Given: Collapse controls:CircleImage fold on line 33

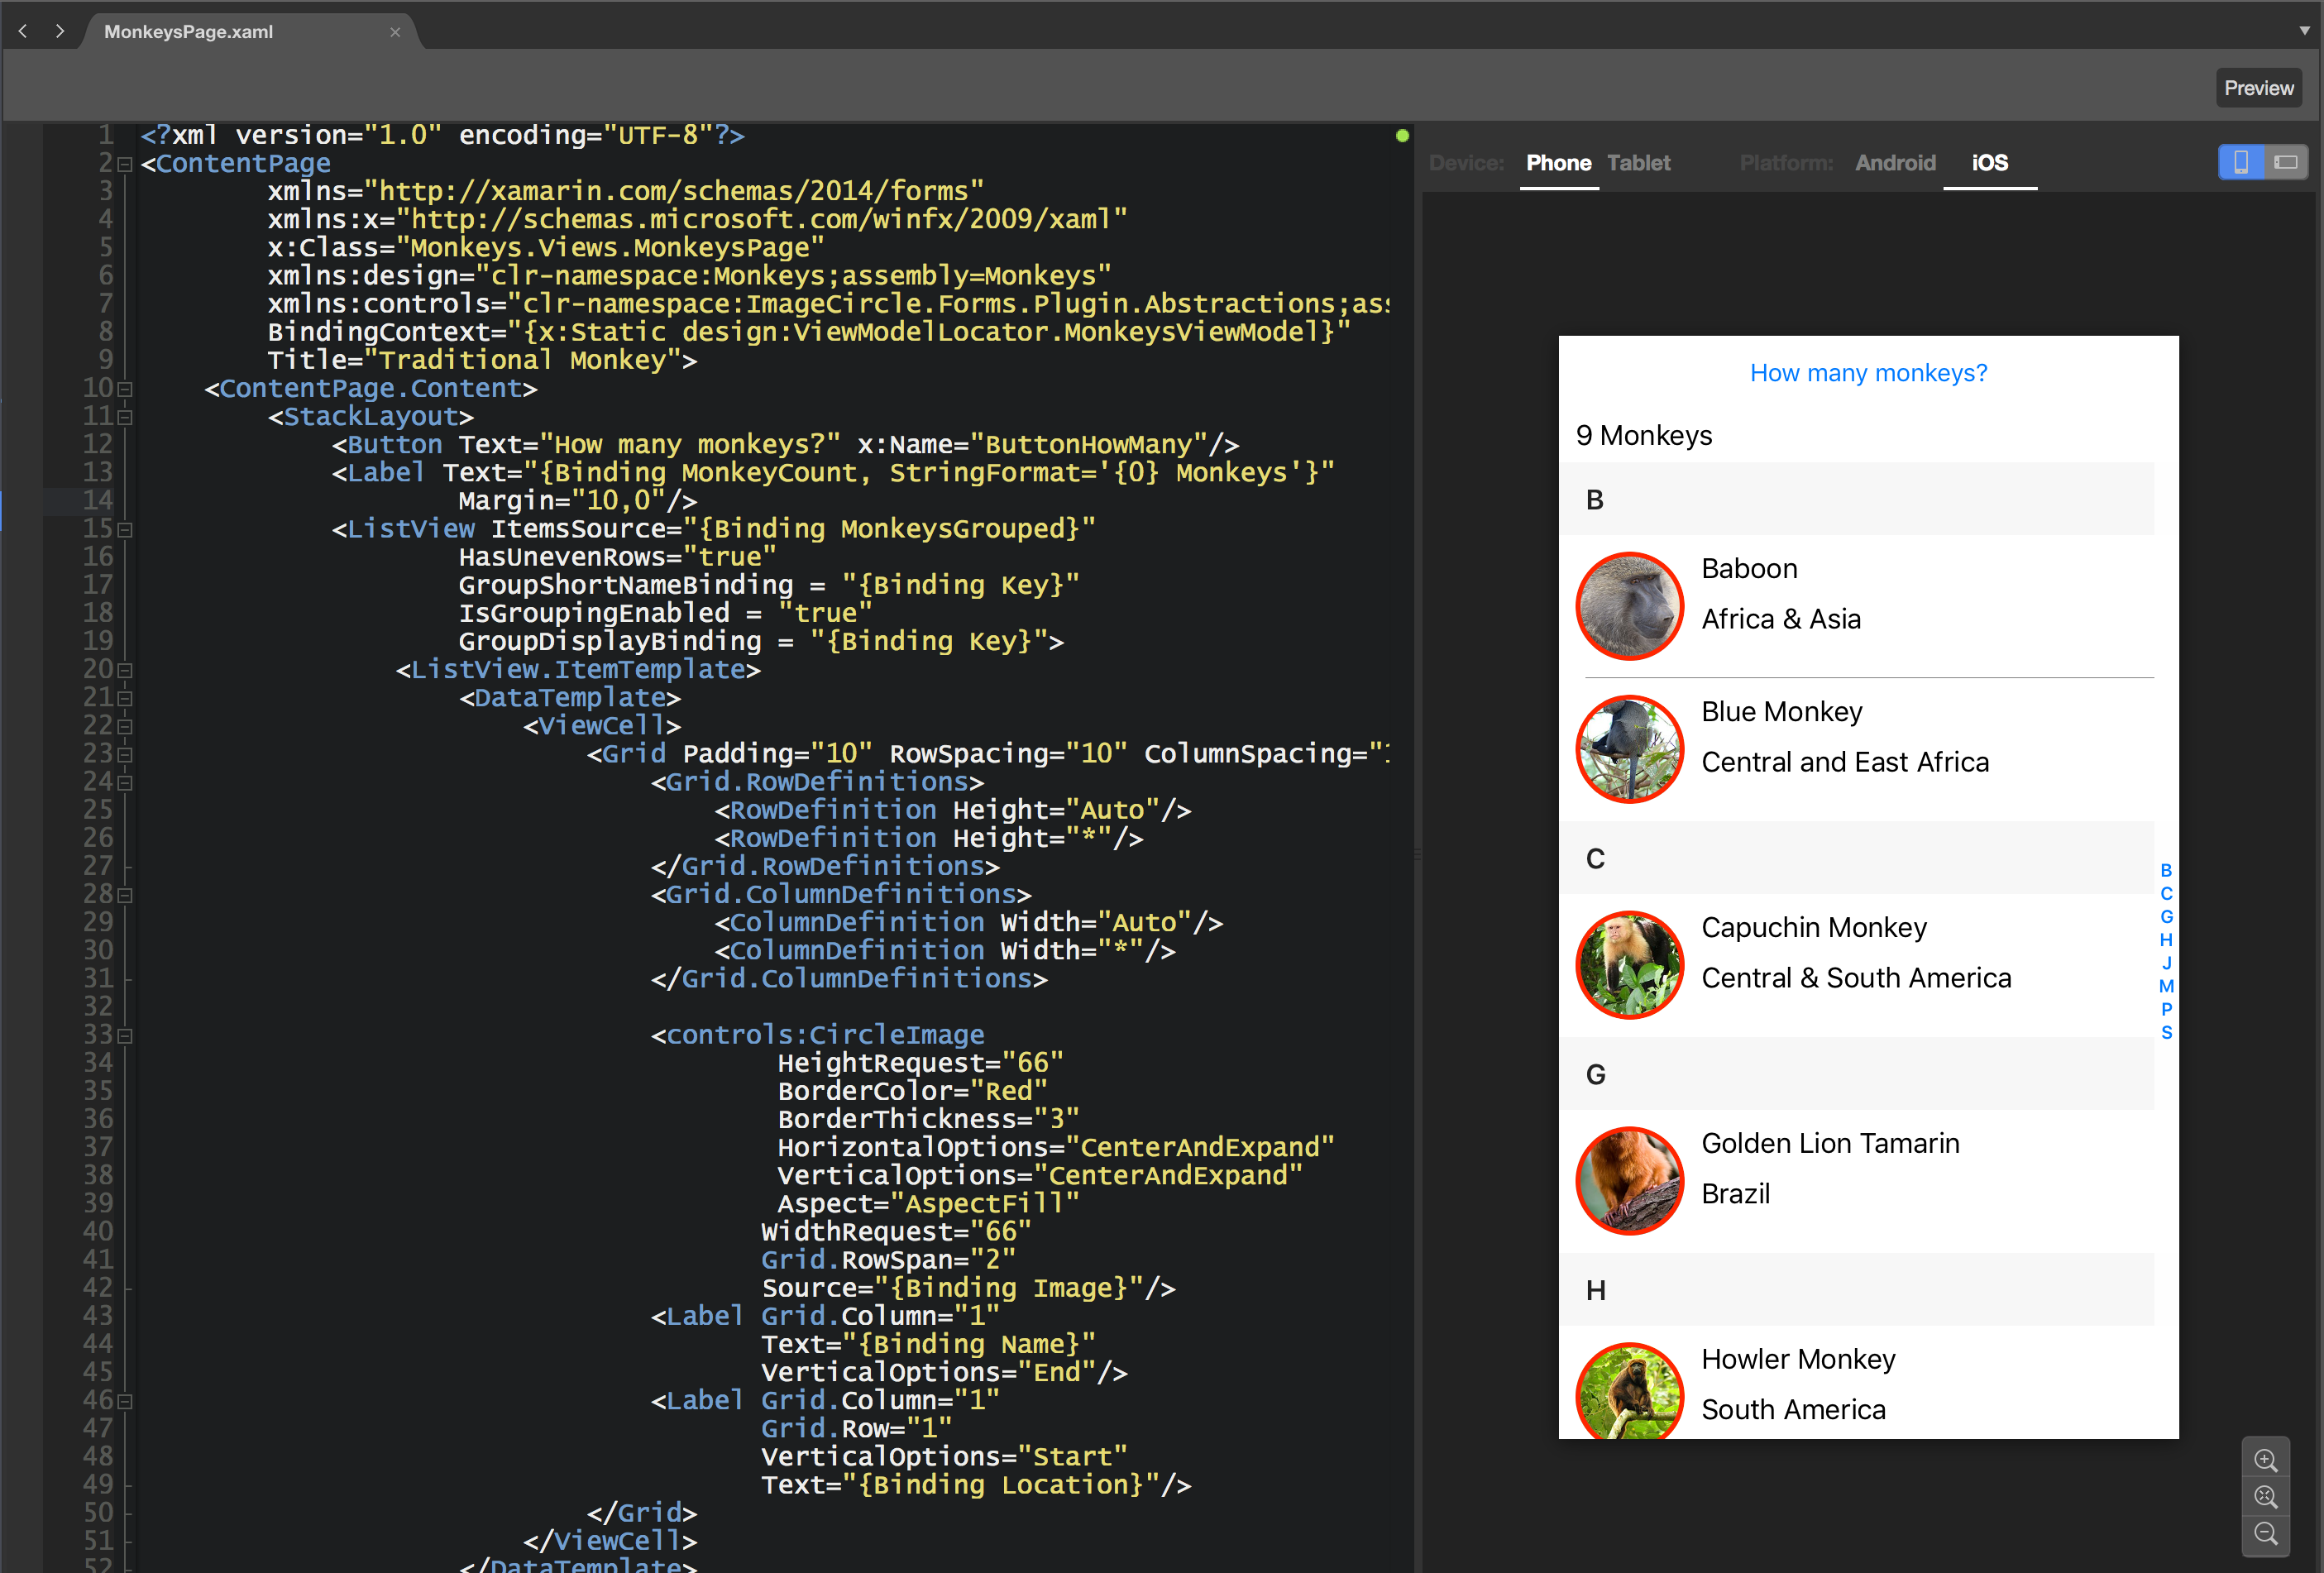Looking at the screenshot, I should point(125,1035).
